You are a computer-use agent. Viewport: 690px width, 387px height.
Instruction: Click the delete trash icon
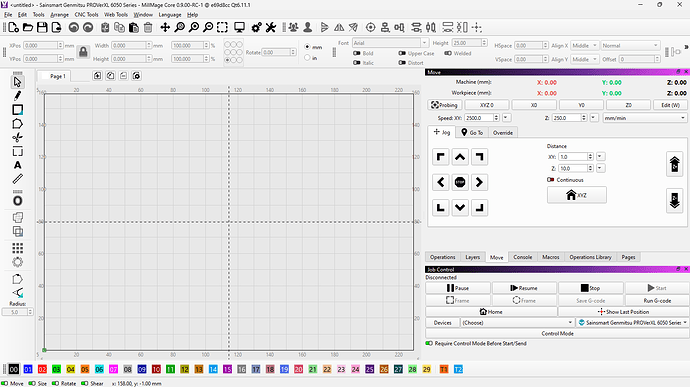(148, 28)
